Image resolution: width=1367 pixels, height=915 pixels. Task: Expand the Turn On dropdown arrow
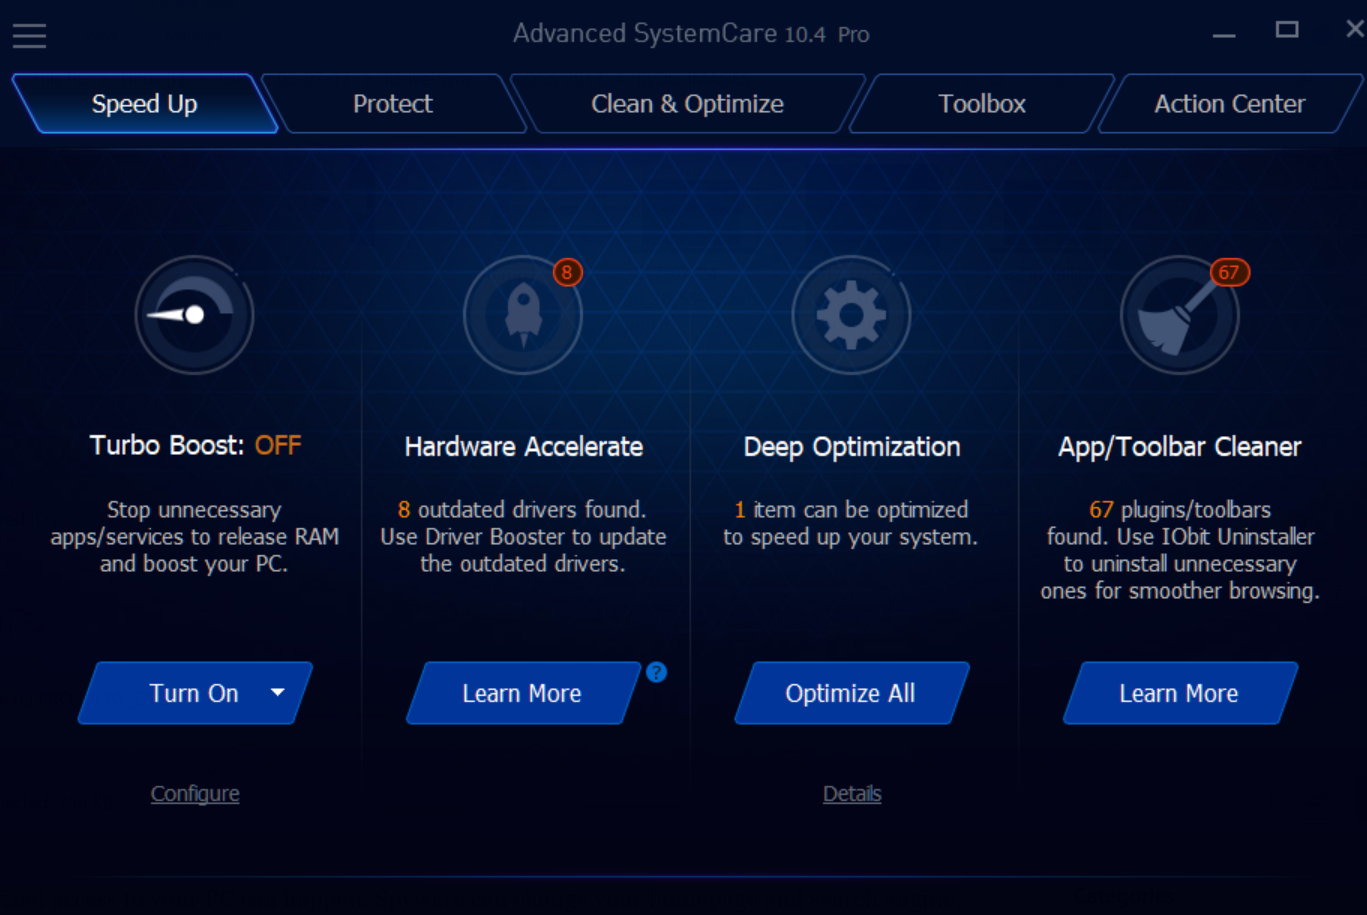pyautogui.click(x=278, y=692)
